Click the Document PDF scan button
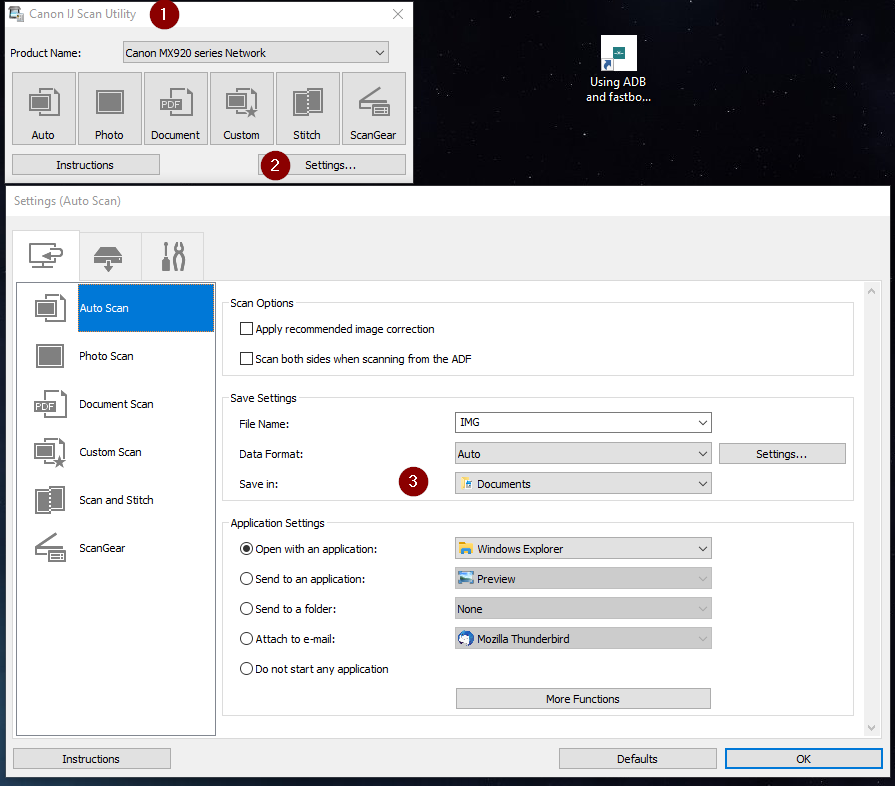This screenshot has height=786, width=895. [x=176, y=108]
